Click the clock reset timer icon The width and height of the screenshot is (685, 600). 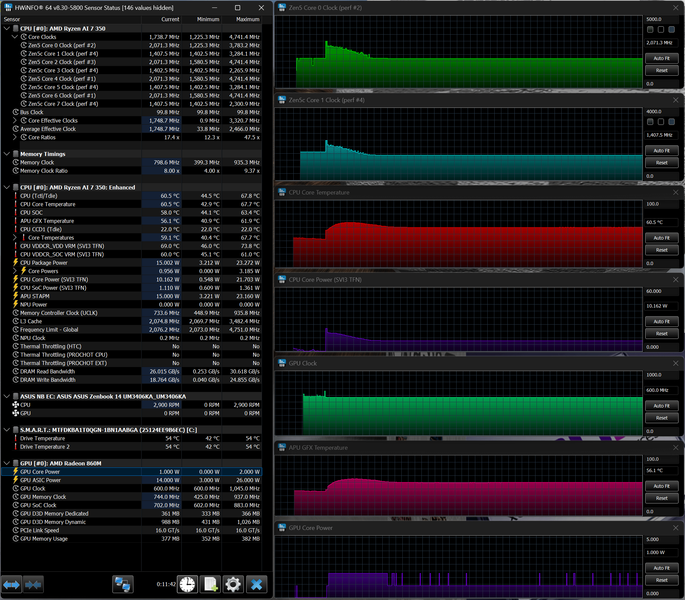(x=187, y=584)
